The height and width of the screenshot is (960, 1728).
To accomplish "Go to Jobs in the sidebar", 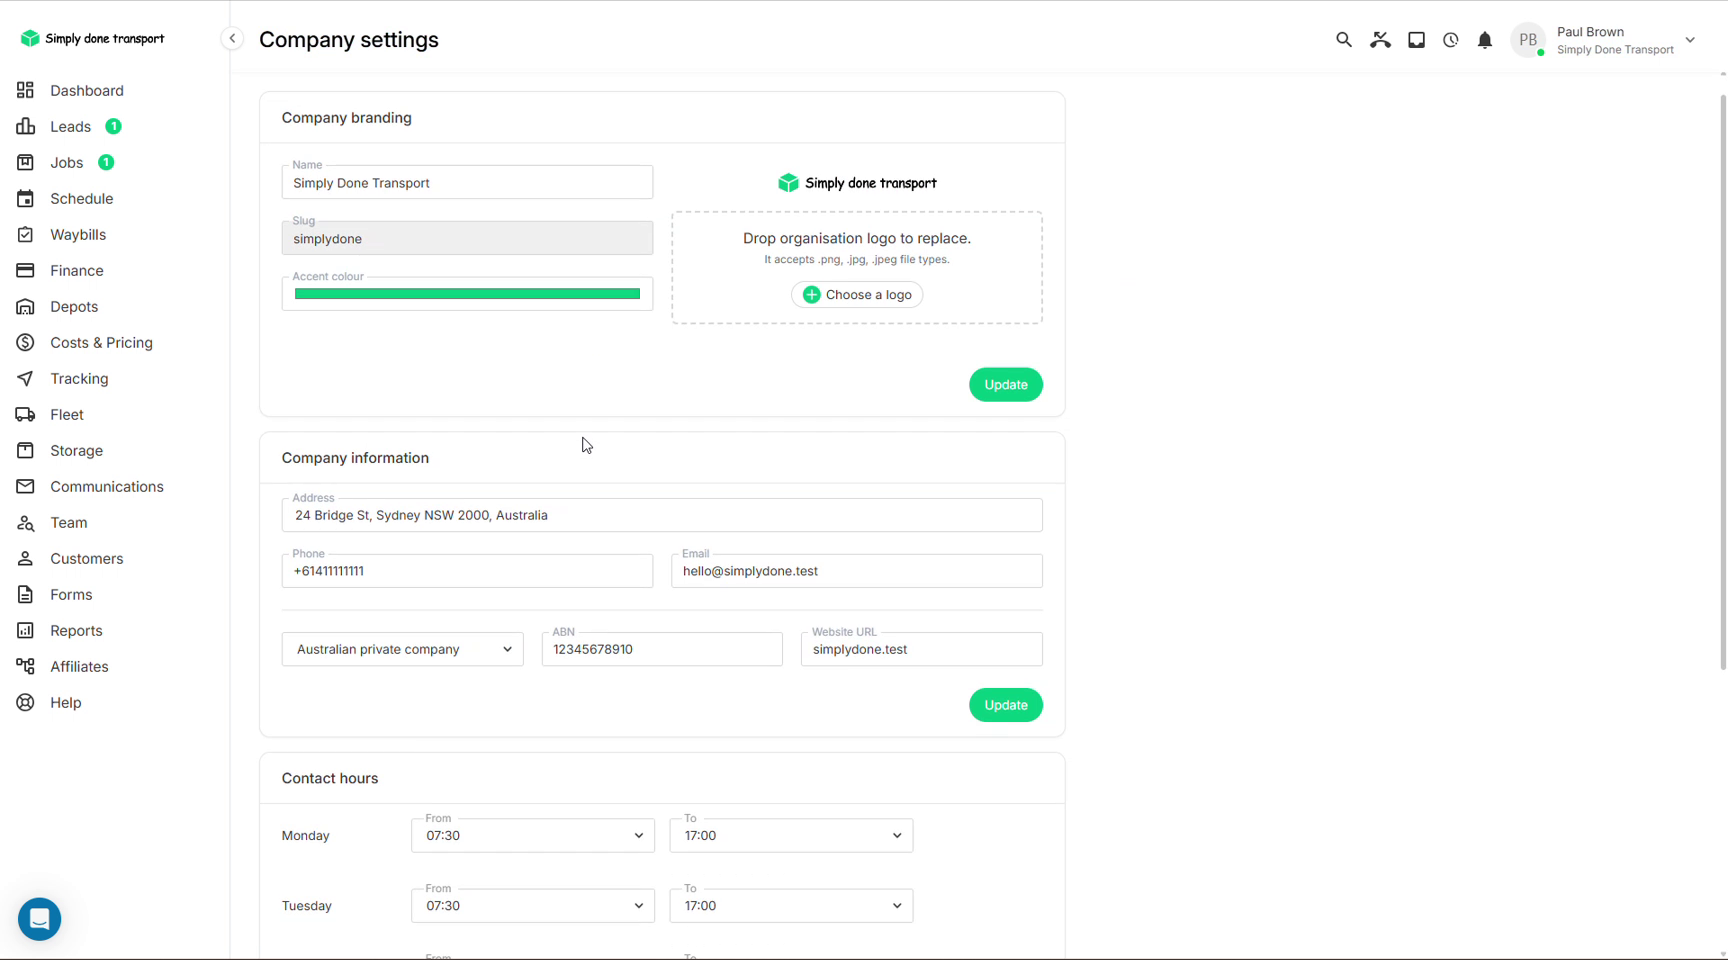I will 66,162.
